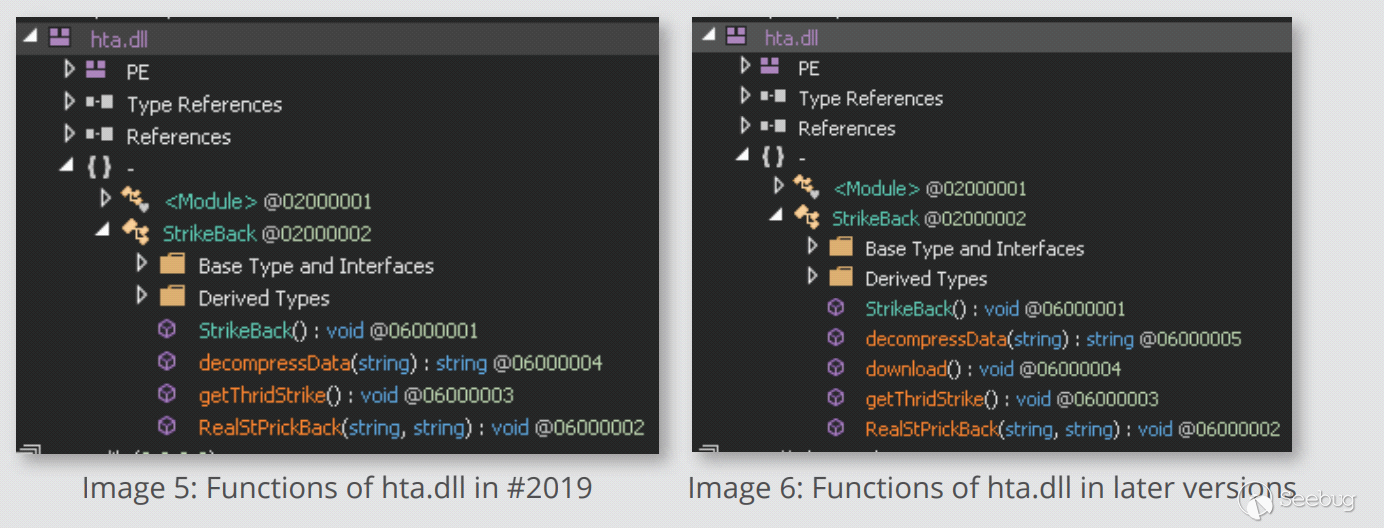This screenshot has height=528, width=1384.
Task: Expand the <Module> node in Image 5
Action: [105, 199]
